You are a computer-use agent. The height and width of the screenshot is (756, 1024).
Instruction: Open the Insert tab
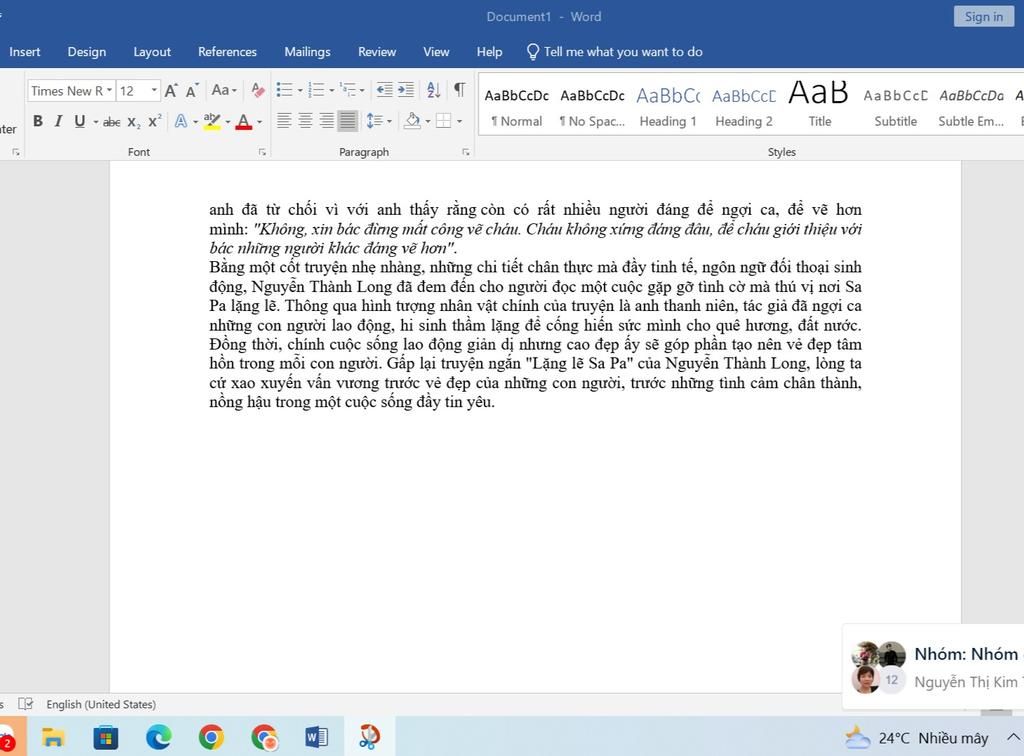(x=25, y=52)
